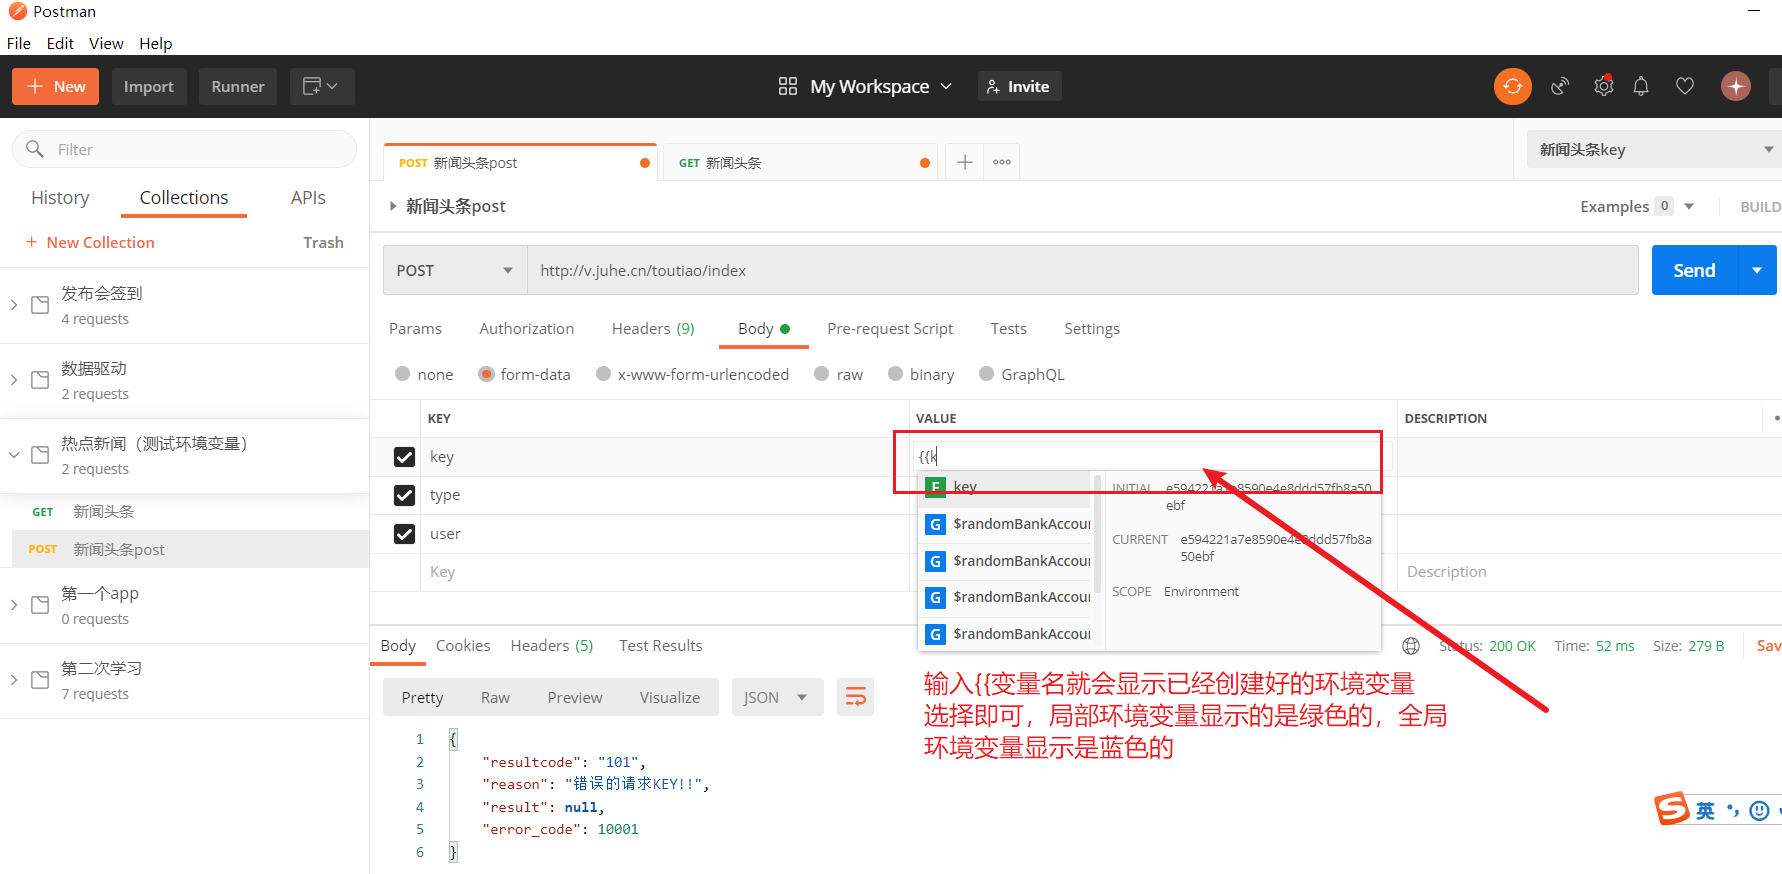The image size is (1782, 874).
Task: Click the collections Filter field
Action: (x=185, y=149)
